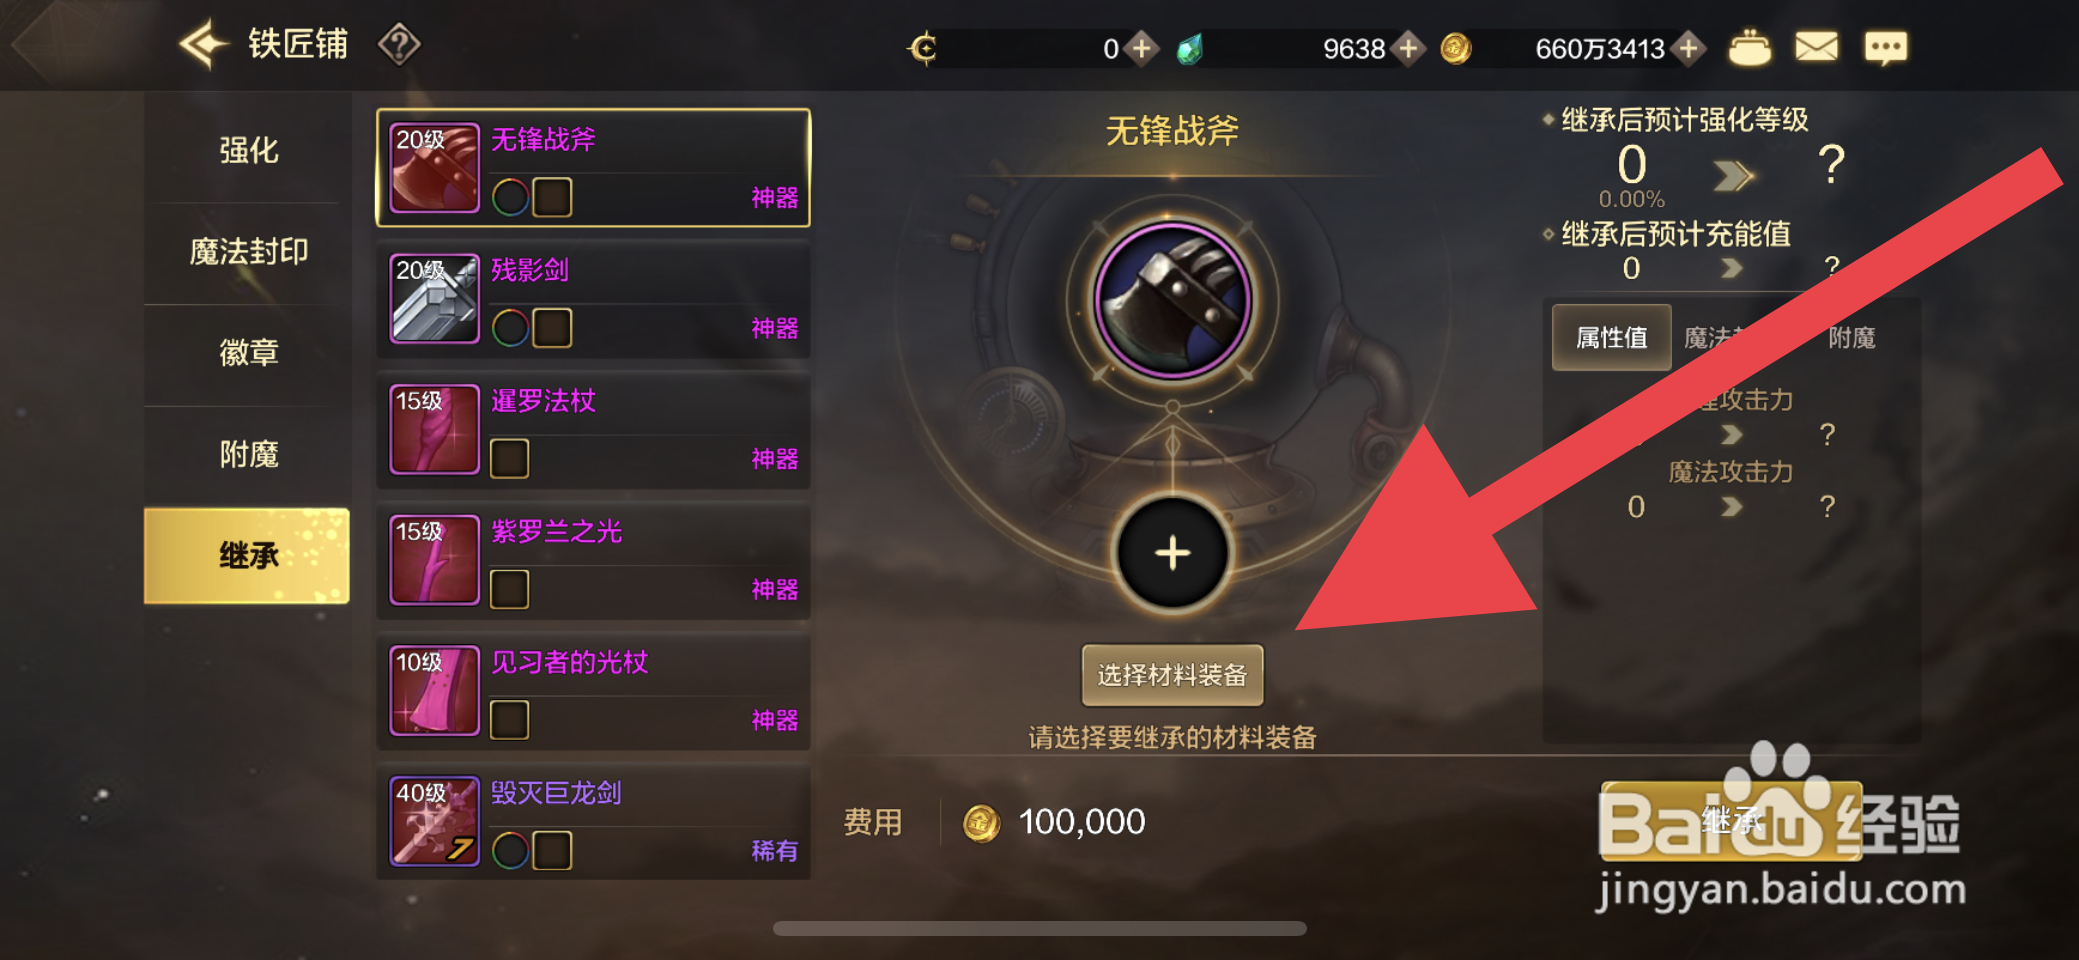Open the backpack inventory icon

(1750, 47)
